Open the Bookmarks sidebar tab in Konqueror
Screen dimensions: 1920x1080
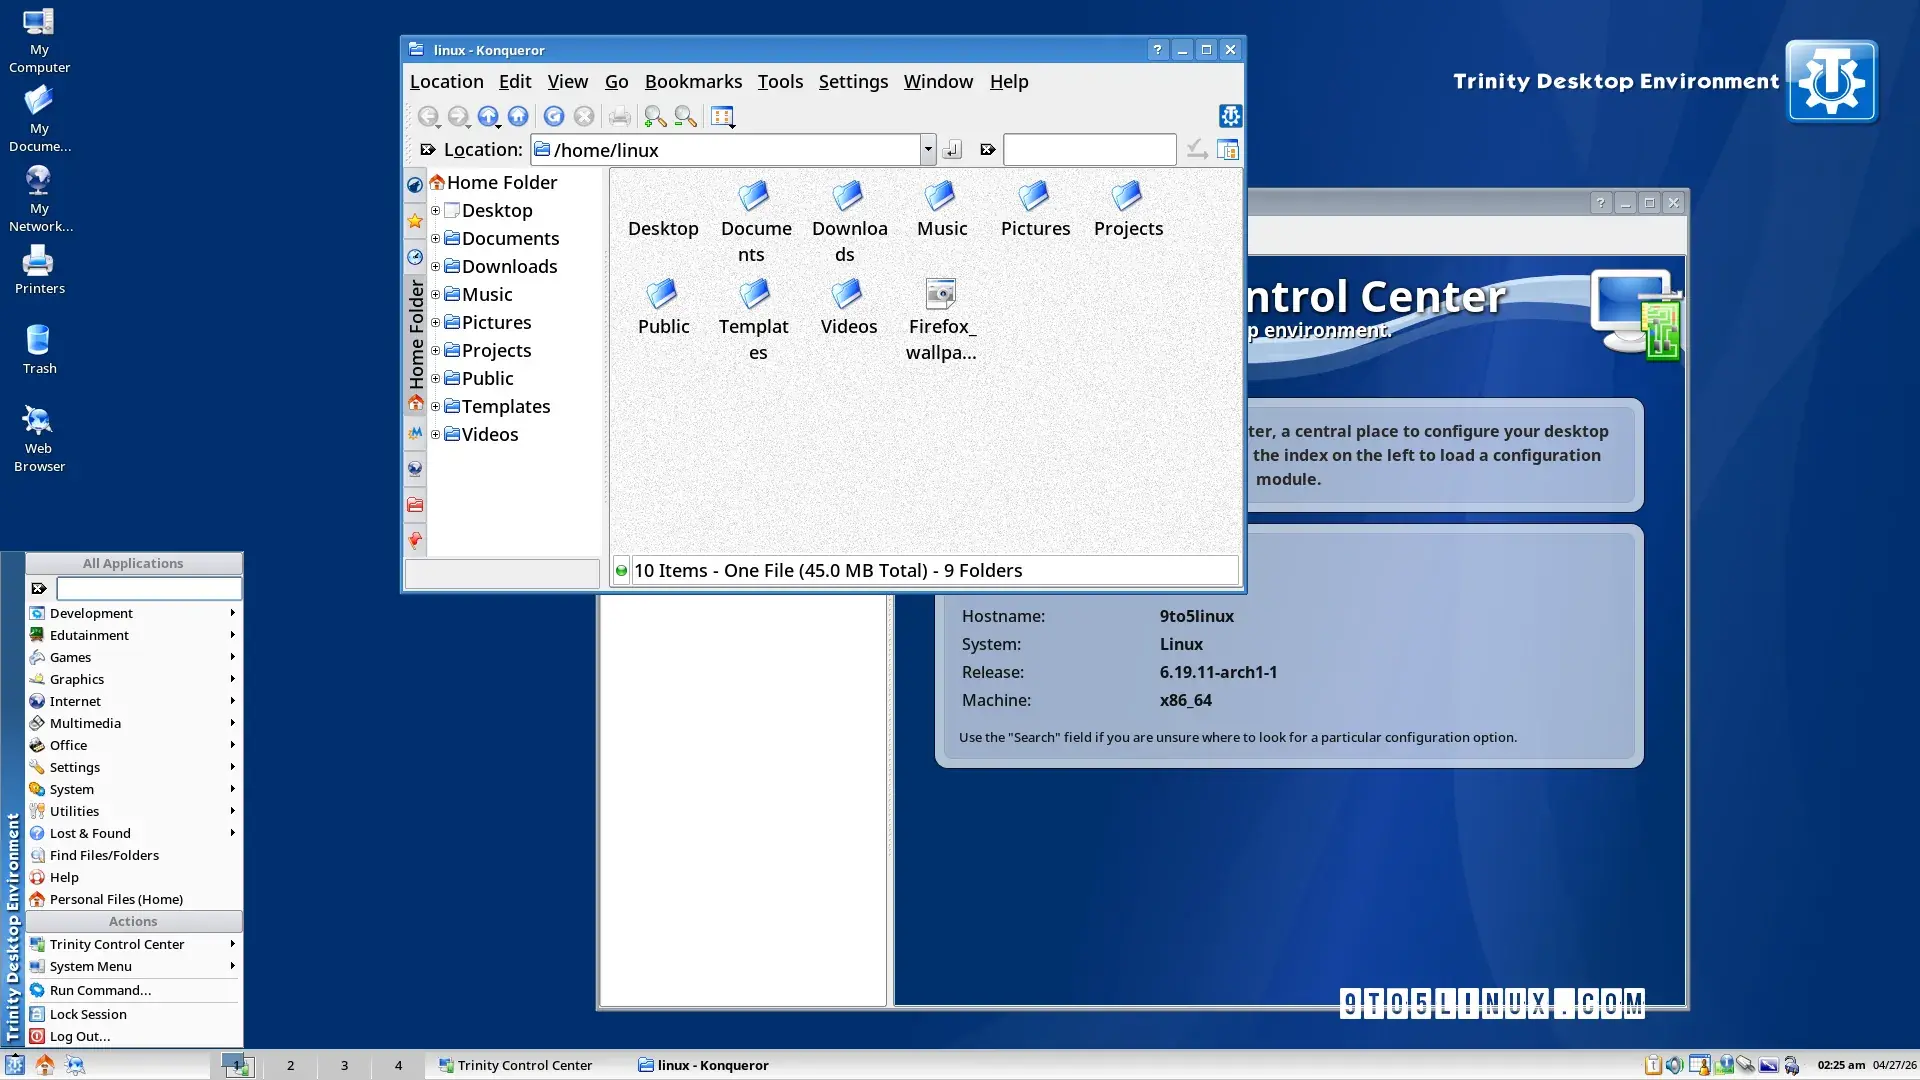414,221
